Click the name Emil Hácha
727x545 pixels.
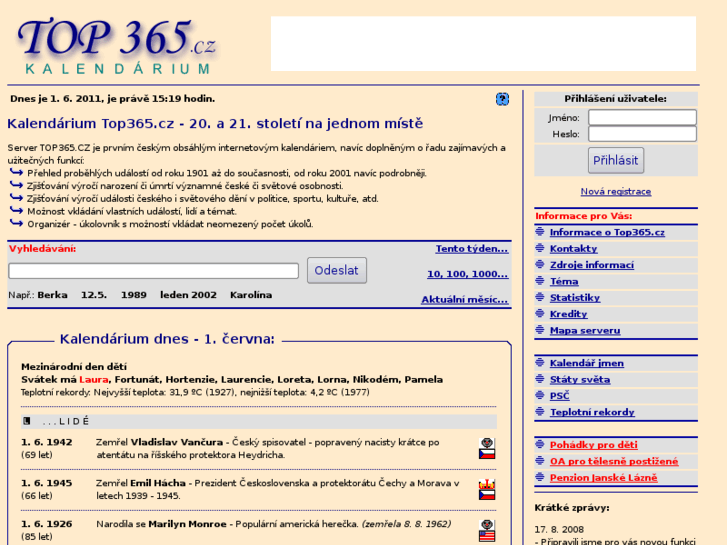coord(158,483)
